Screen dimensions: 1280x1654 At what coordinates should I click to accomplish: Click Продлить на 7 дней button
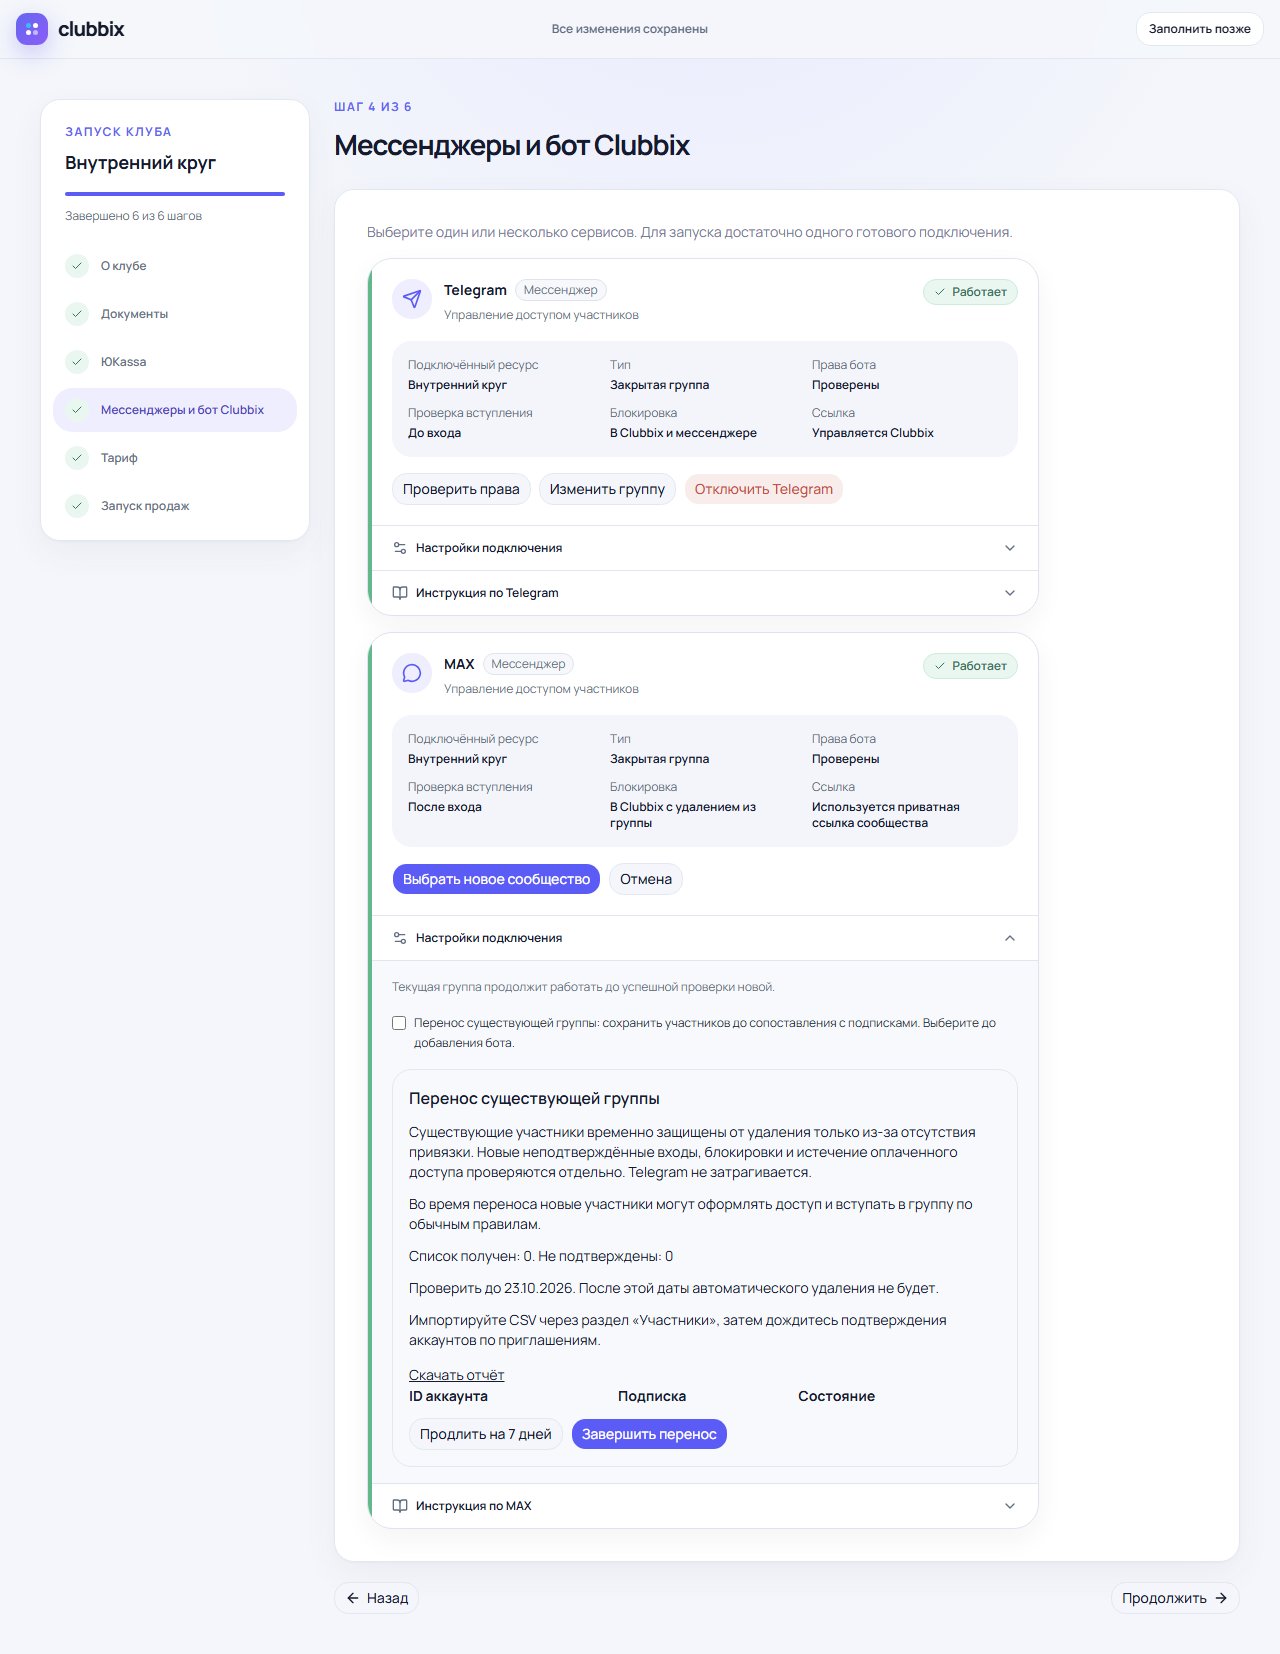[486, 1434]
